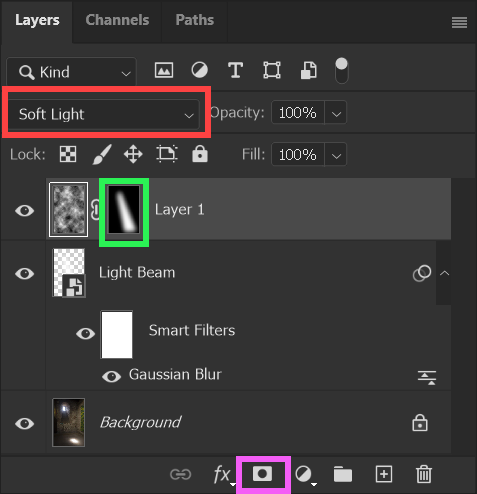Lock transparent pixels checkerboard icon

(x=68, y=154)
